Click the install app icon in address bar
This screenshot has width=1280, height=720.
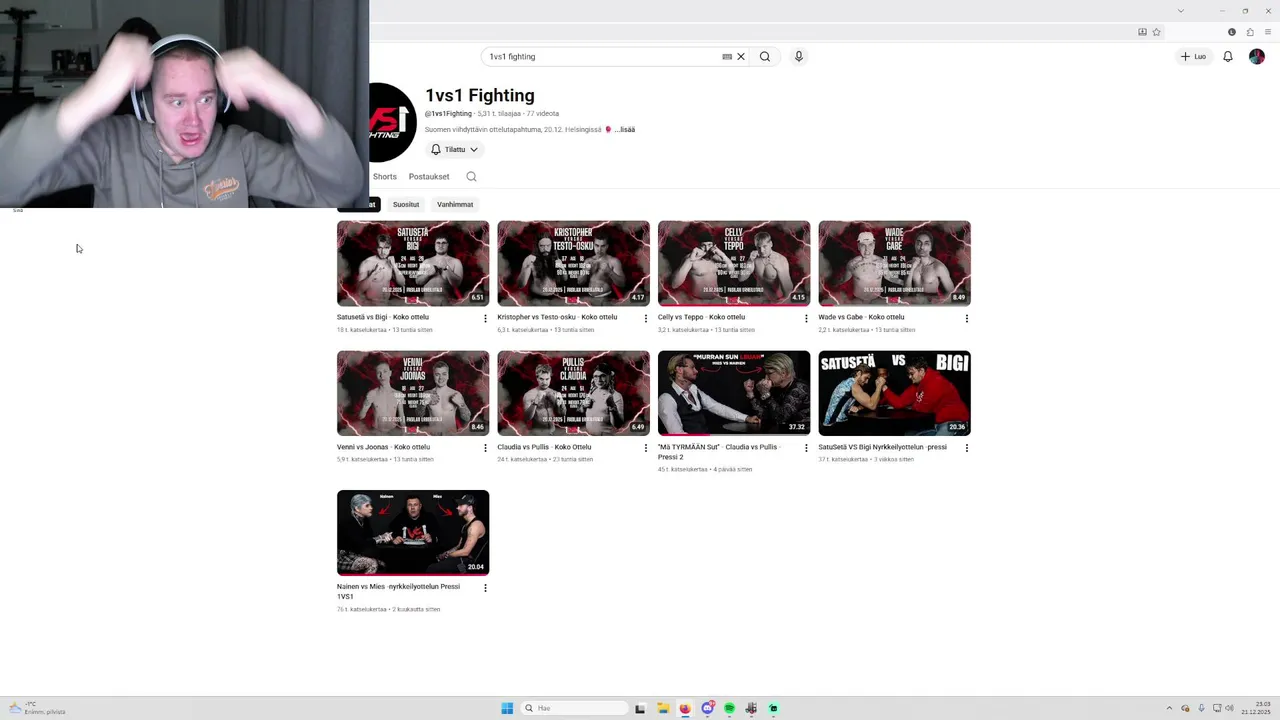pos(1142,32)
